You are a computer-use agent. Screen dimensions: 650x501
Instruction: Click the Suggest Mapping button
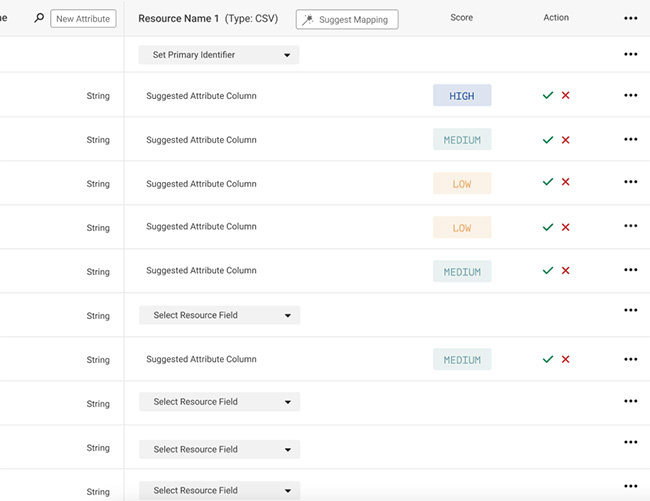347,19
